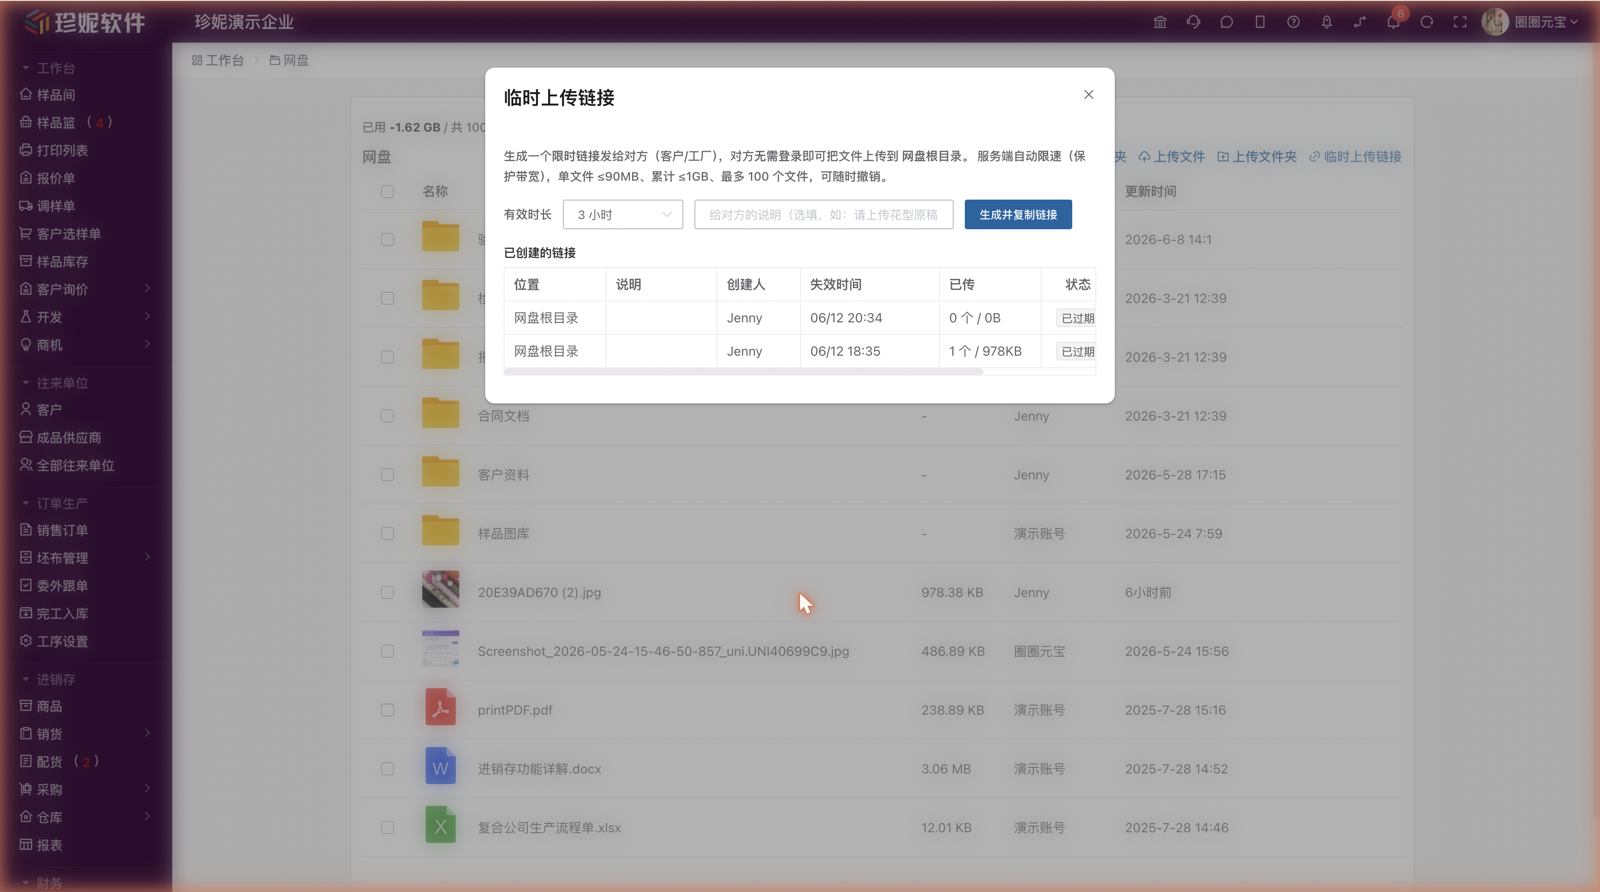Expand 客户询价 submenu in sidebar
The height and width of the screenshot is (892, 1600).
coord(147,289)
